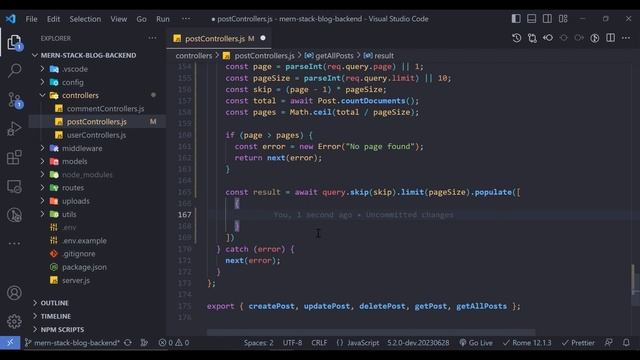
Task: Open the Selection menu
Action: (x=85, y=19)
